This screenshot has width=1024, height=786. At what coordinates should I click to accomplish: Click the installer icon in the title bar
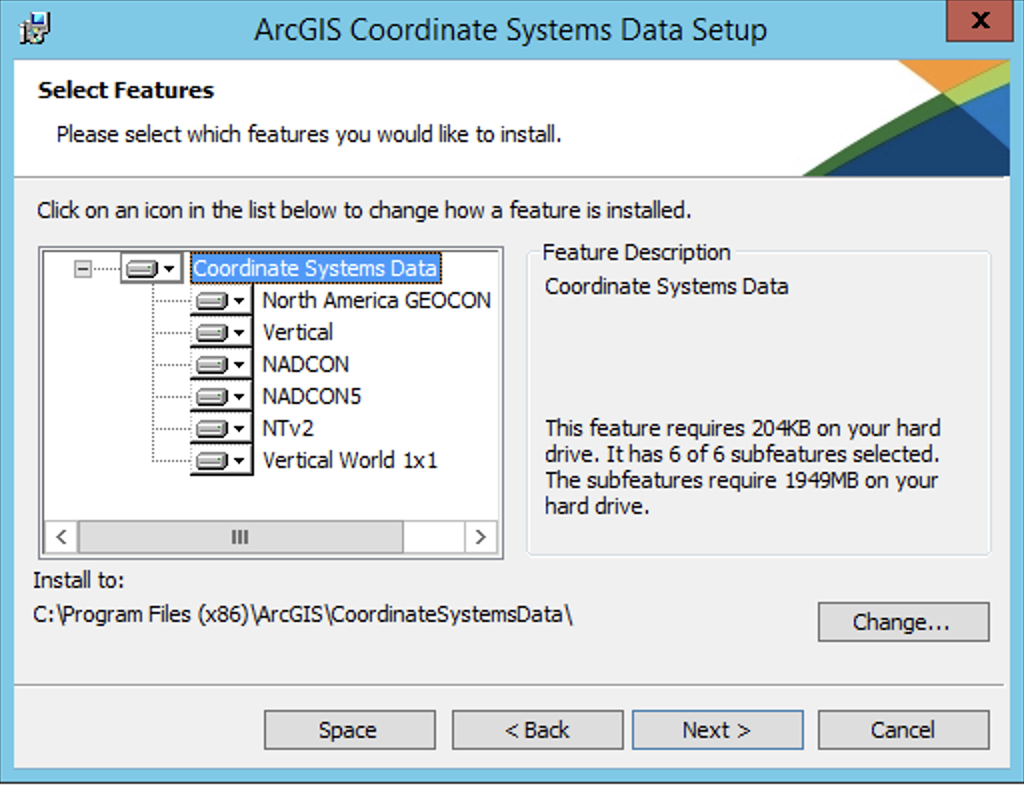click(x=36, y=28)
